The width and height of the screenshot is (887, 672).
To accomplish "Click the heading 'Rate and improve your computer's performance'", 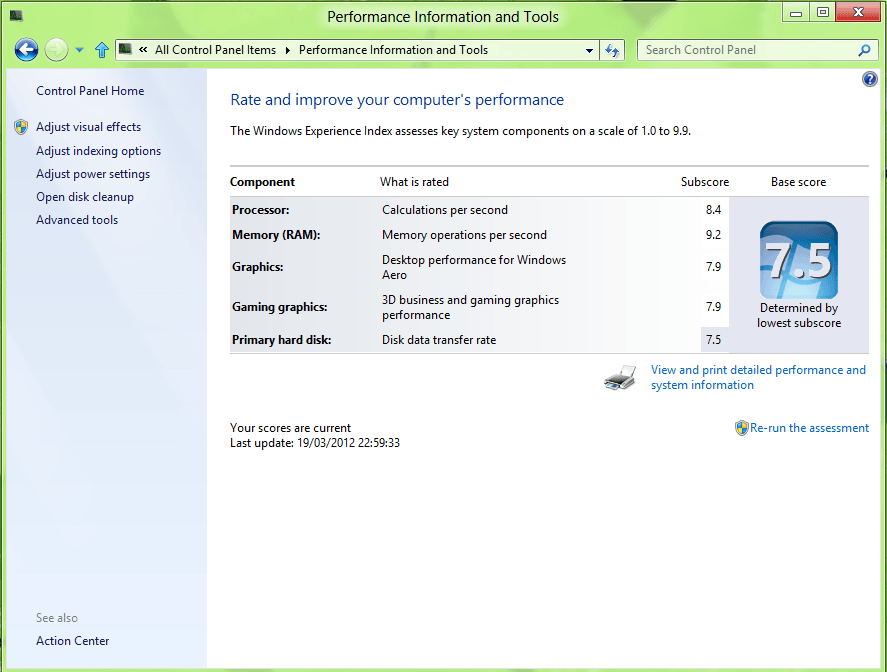I will coord(397,100).
